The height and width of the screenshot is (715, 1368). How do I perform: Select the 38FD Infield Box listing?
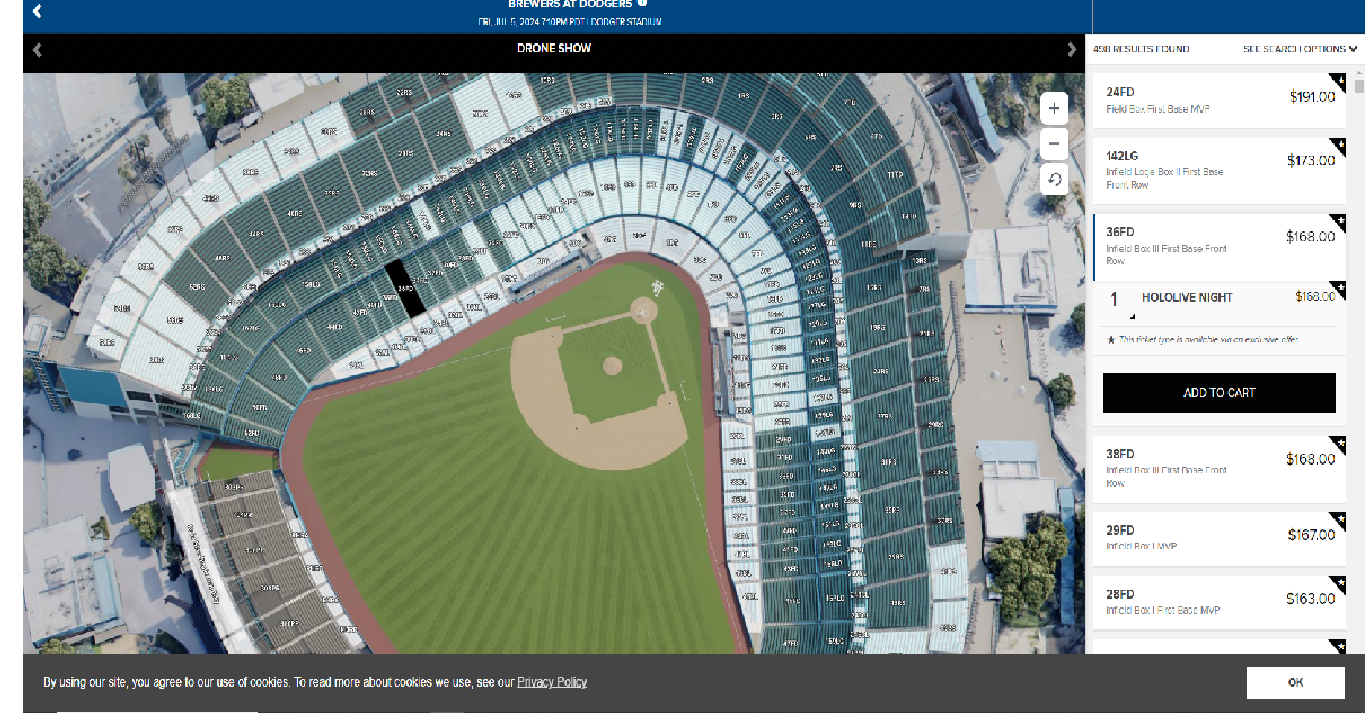pyautogui.click(x=1218, y=469)
